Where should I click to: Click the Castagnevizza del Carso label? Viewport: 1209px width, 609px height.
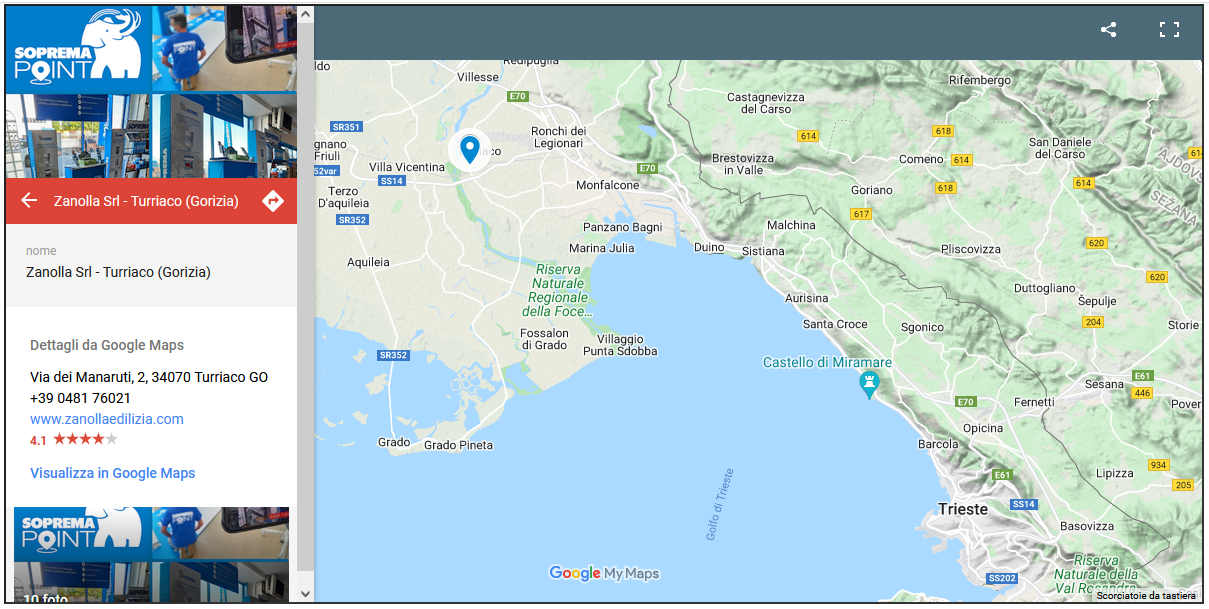(x=765, y=103)
